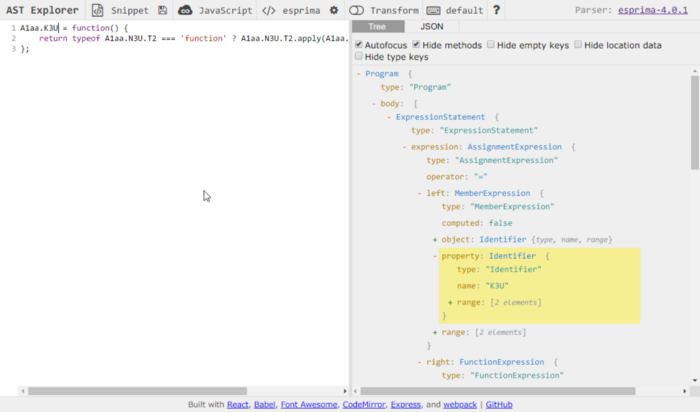
Task: Open the JavaScript language category icon
Action: (x=185, y=10)
